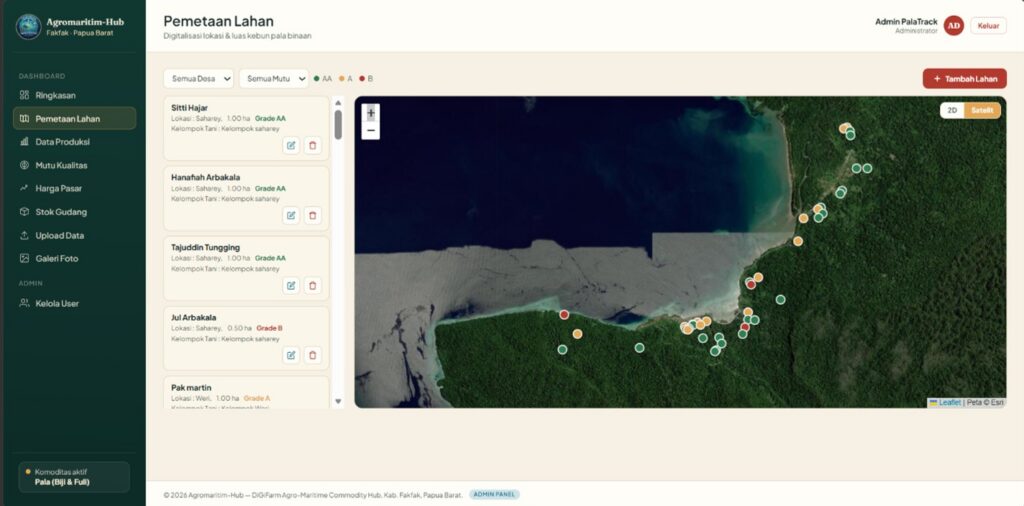1024x506 pixels.
Task: Open the Kelola User admin page
Action: (x=74, y=304)
